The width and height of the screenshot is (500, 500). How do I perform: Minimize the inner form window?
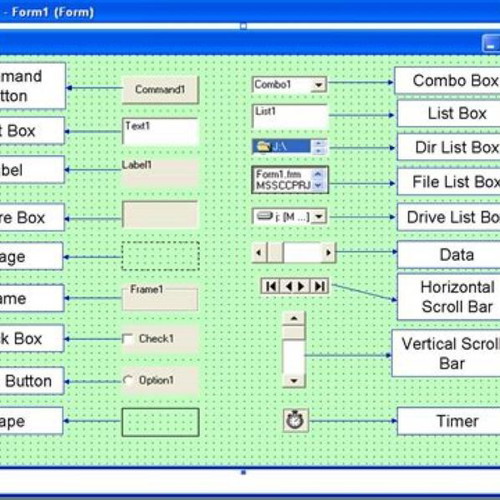pyautogui.click(x=491, y=44)
